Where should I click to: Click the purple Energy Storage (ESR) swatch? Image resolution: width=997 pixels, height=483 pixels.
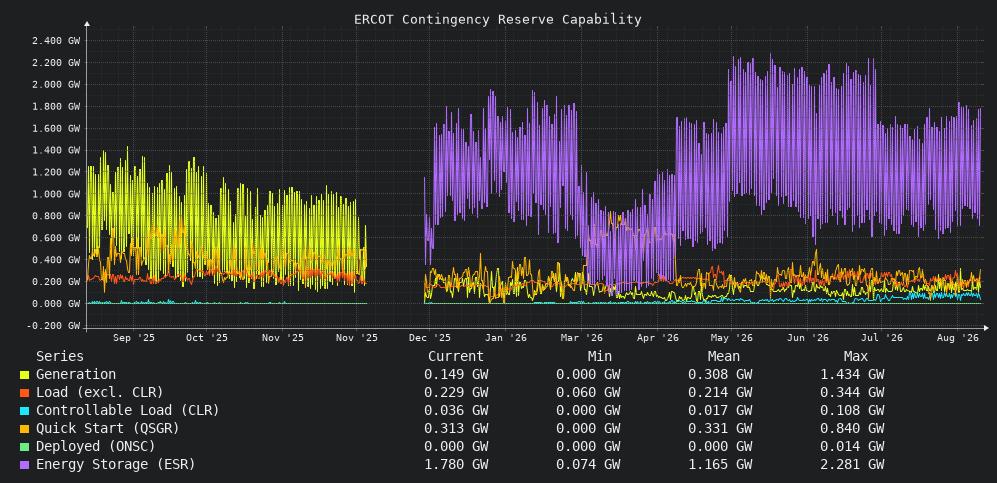click(25, 465)
